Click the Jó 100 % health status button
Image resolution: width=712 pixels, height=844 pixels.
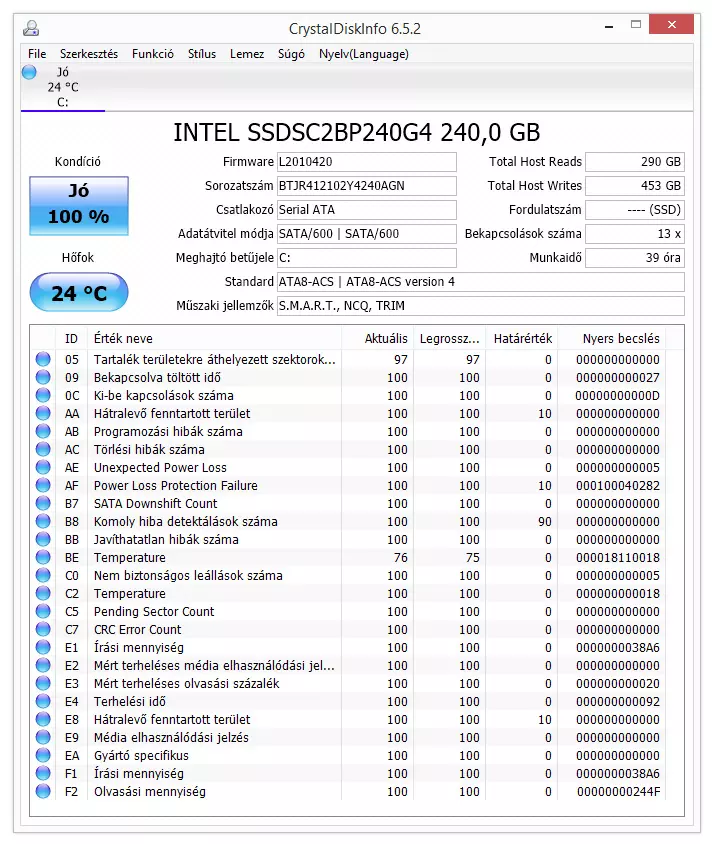(x=79, y=205)
